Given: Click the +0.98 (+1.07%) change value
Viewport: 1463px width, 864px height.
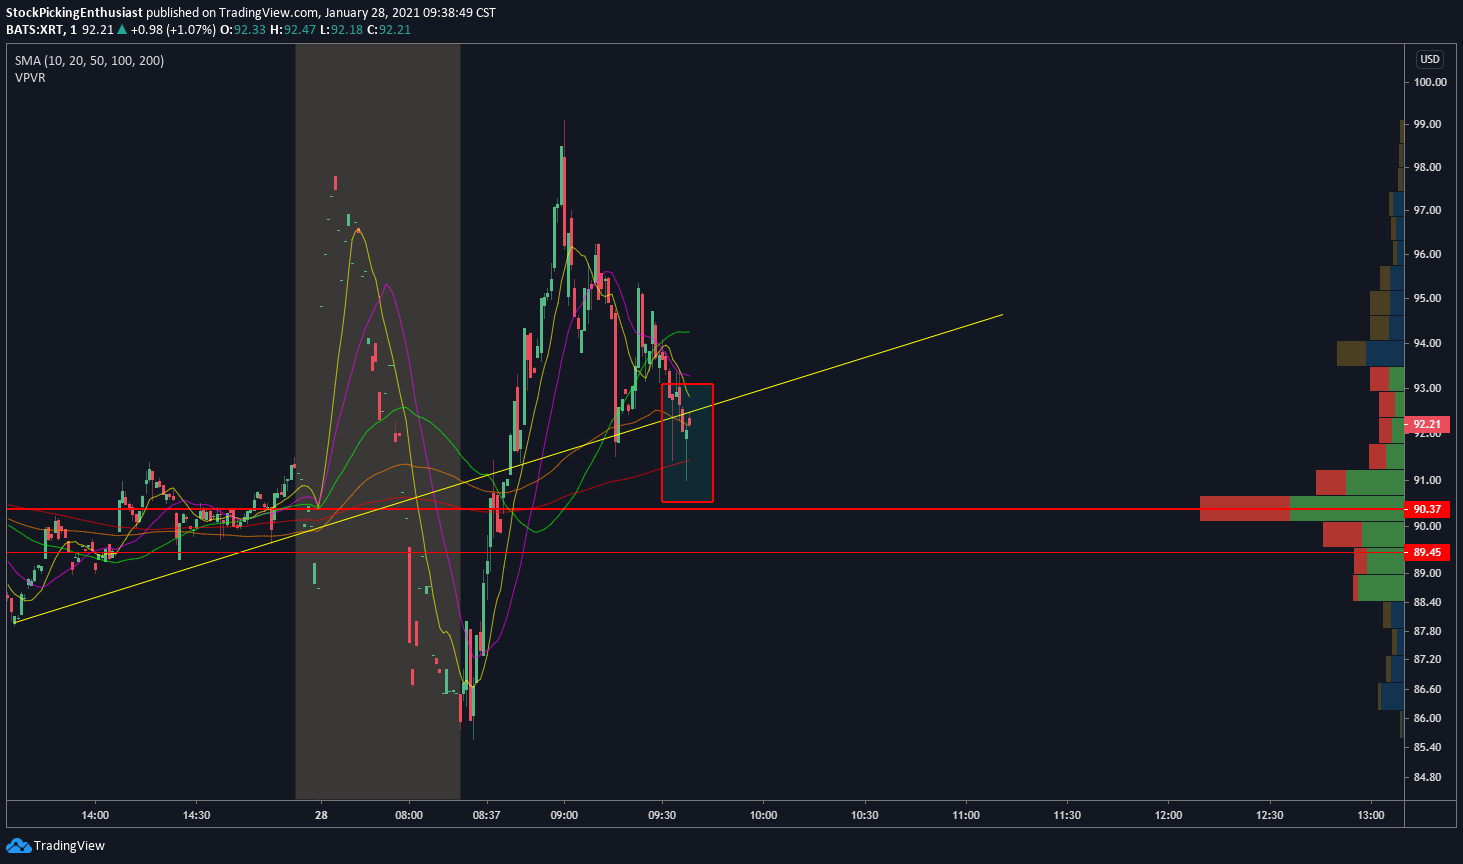Looking at the screenshot, I should (173, 30).
